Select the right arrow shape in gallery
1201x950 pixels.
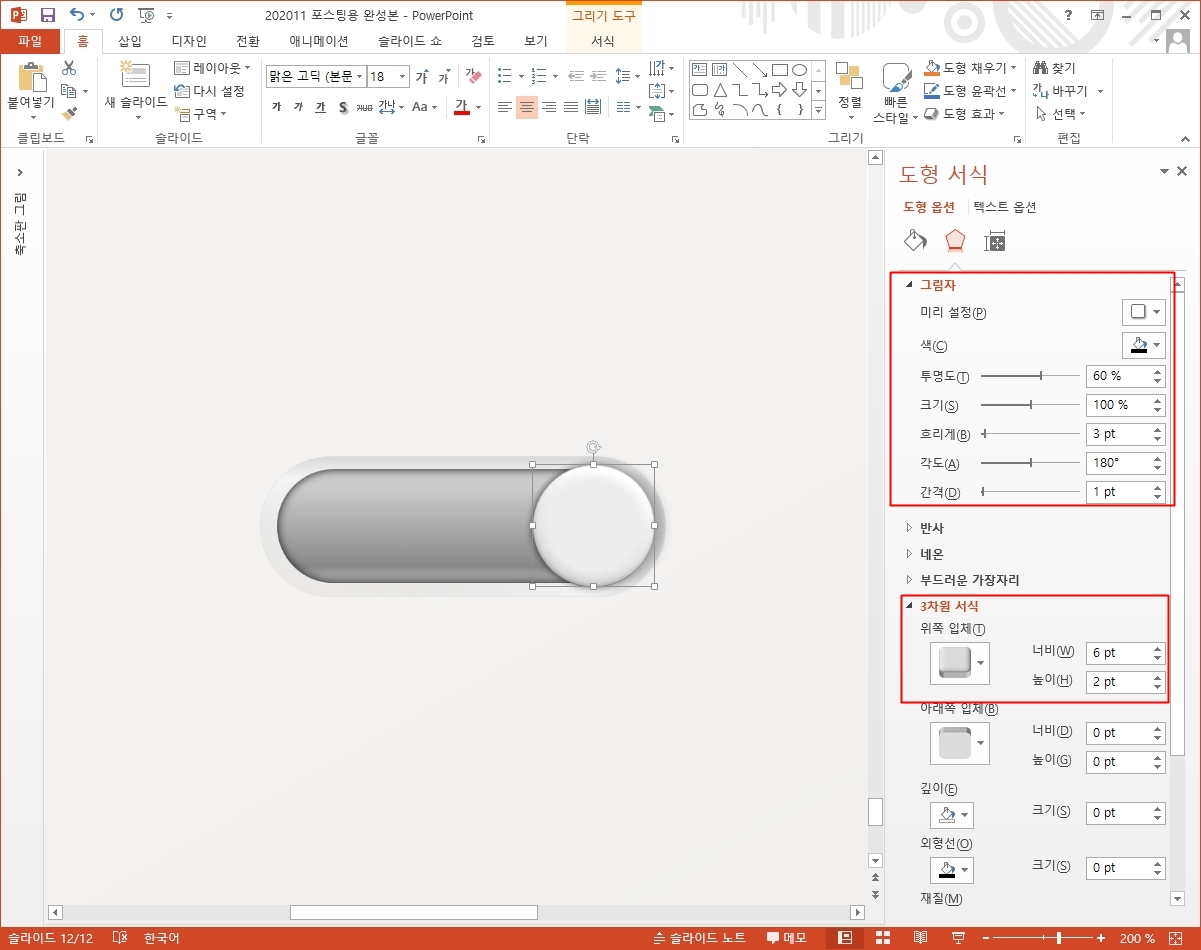pos(780,89)
